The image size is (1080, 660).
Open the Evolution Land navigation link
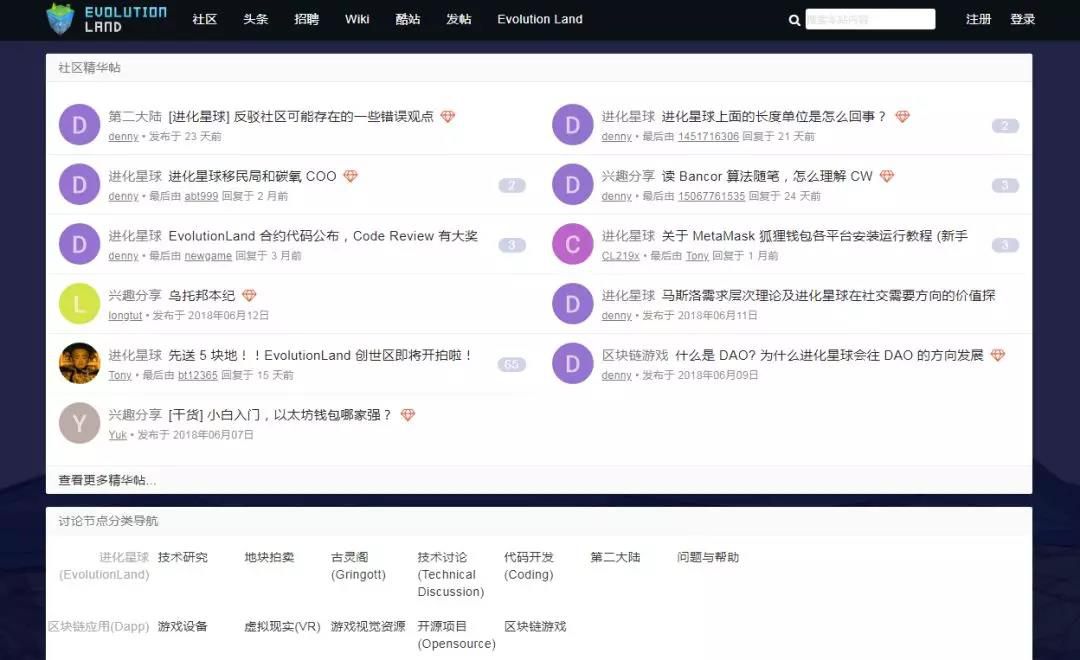[x=540, y=19]
